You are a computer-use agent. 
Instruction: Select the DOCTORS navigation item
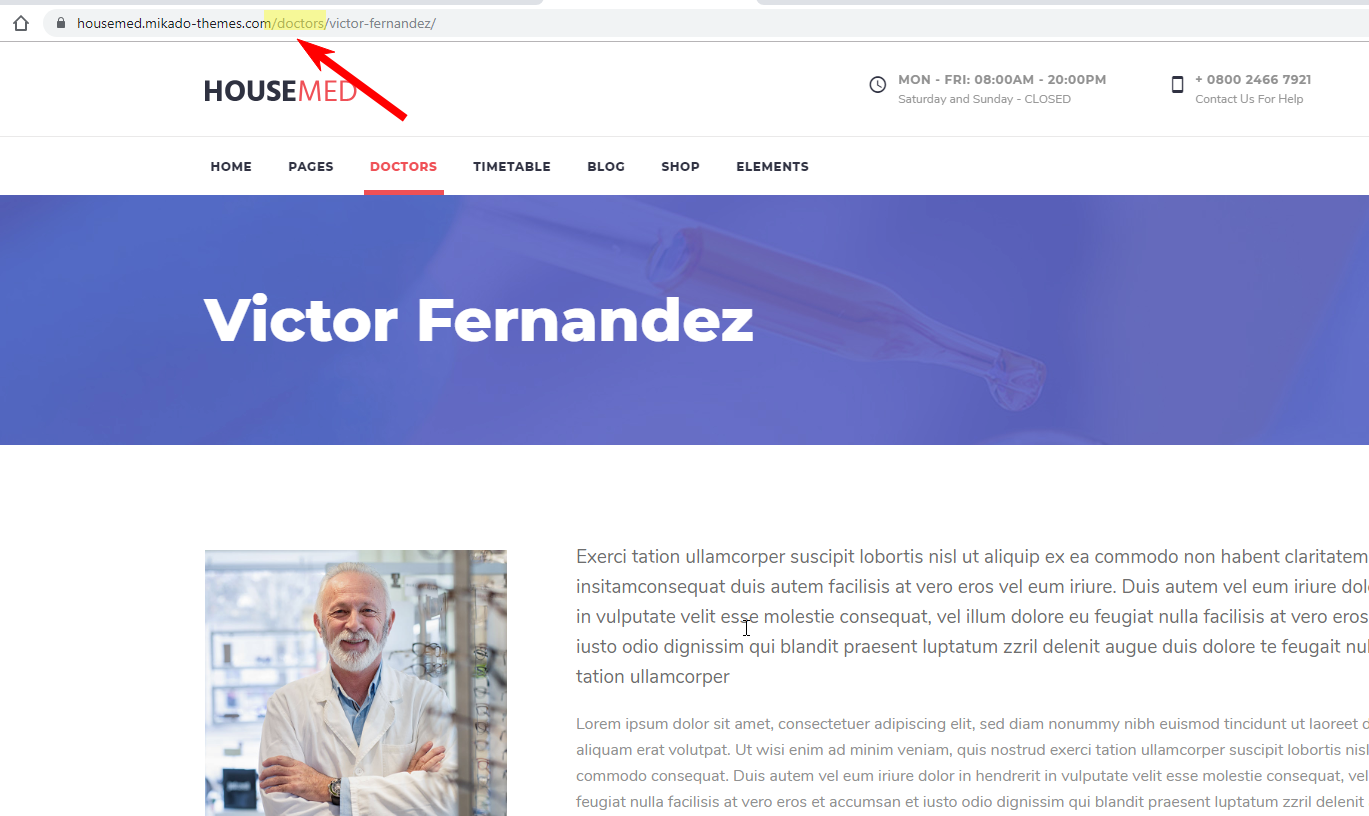[403, 167]
